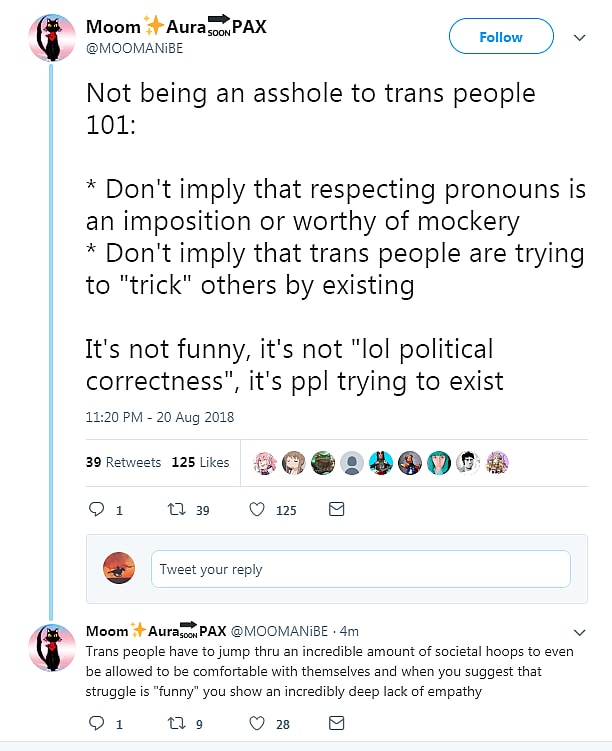
Task: View the 125 Likes list
Action: [200, 462]
